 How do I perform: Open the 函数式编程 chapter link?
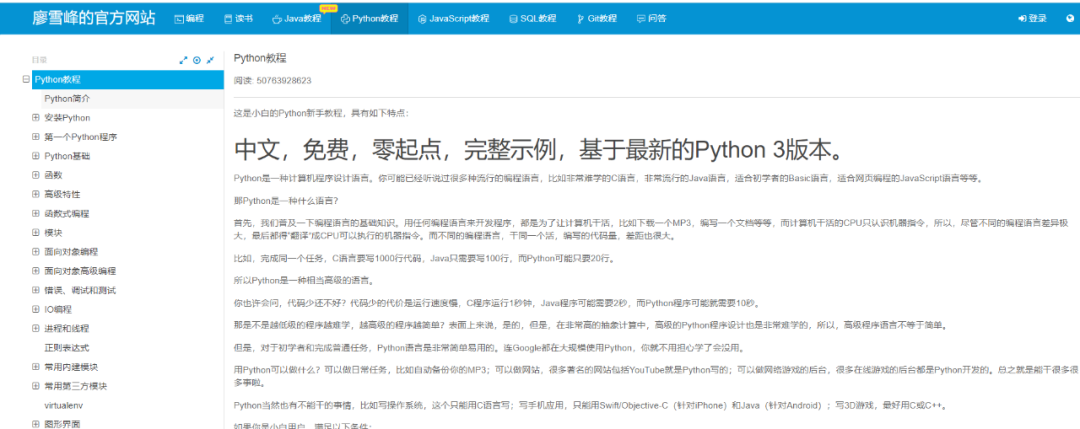(x=67, y=213)
